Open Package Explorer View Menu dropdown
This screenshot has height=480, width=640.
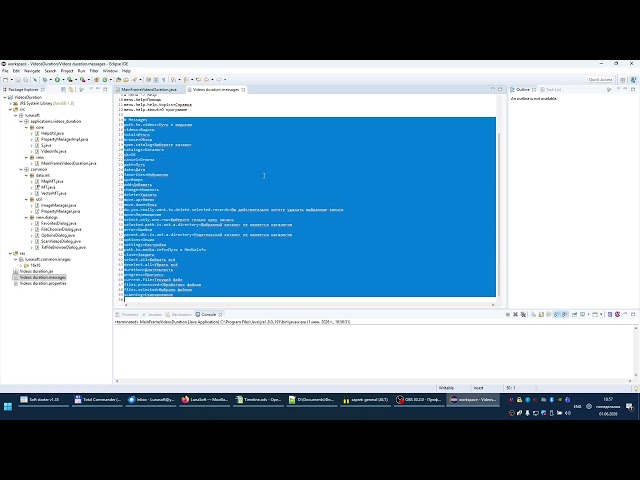click(91, 89)
